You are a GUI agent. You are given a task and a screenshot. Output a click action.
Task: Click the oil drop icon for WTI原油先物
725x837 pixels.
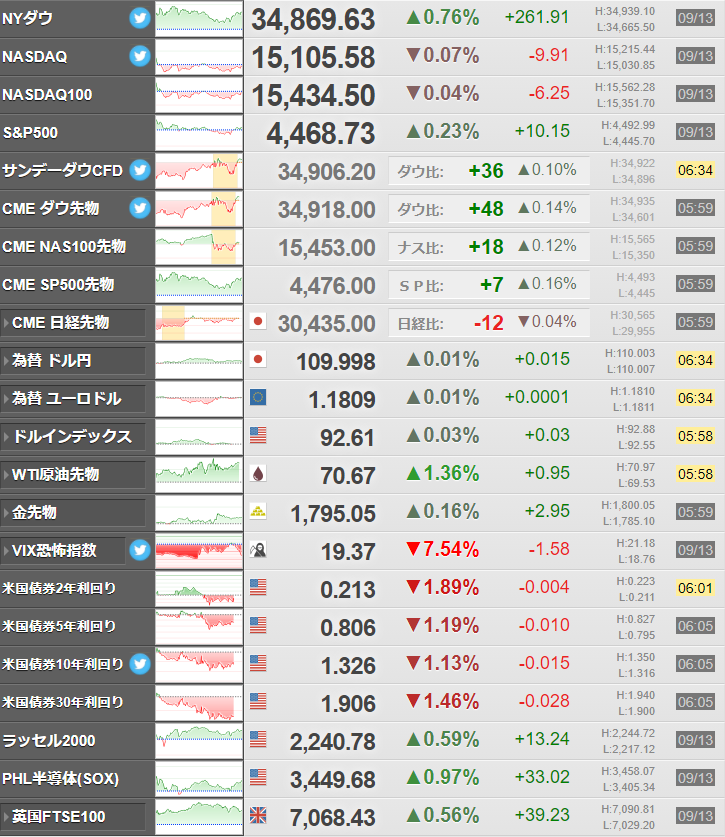(x=258, y=473)
